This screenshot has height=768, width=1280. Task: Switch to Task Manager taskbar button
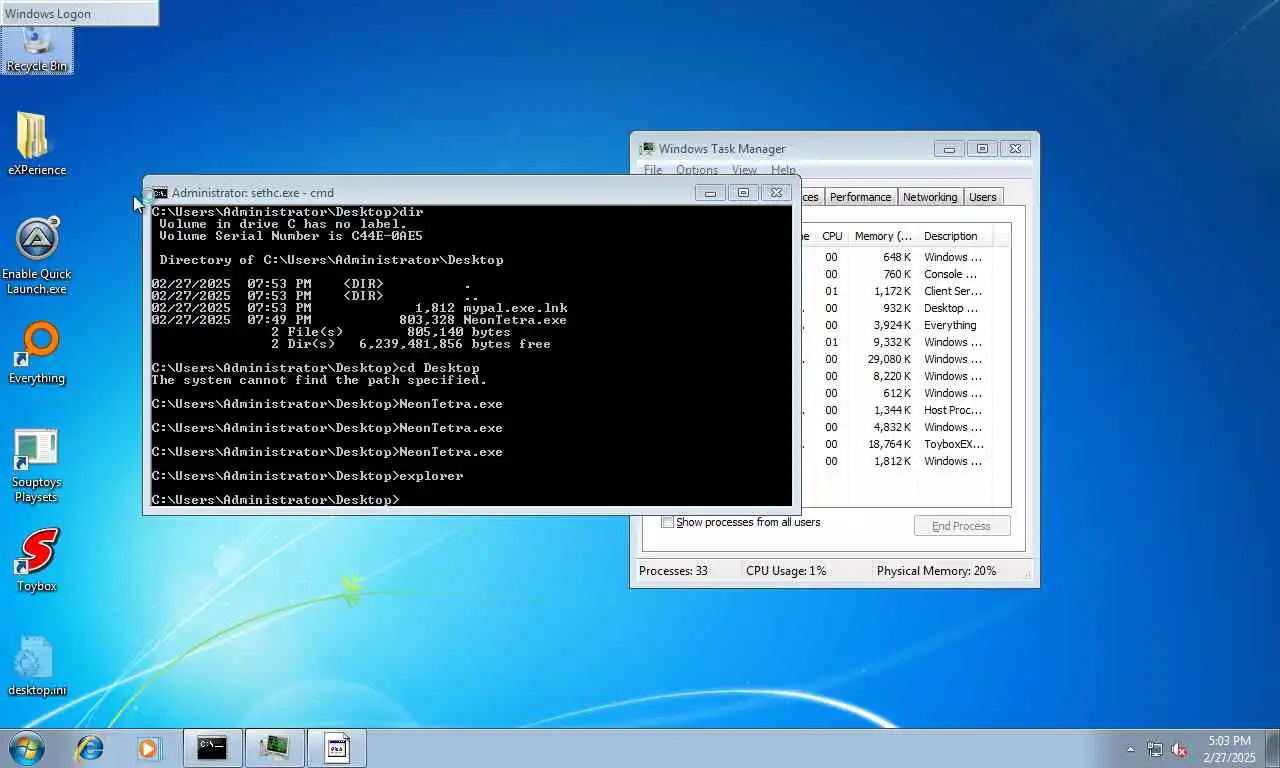point(274,748)
